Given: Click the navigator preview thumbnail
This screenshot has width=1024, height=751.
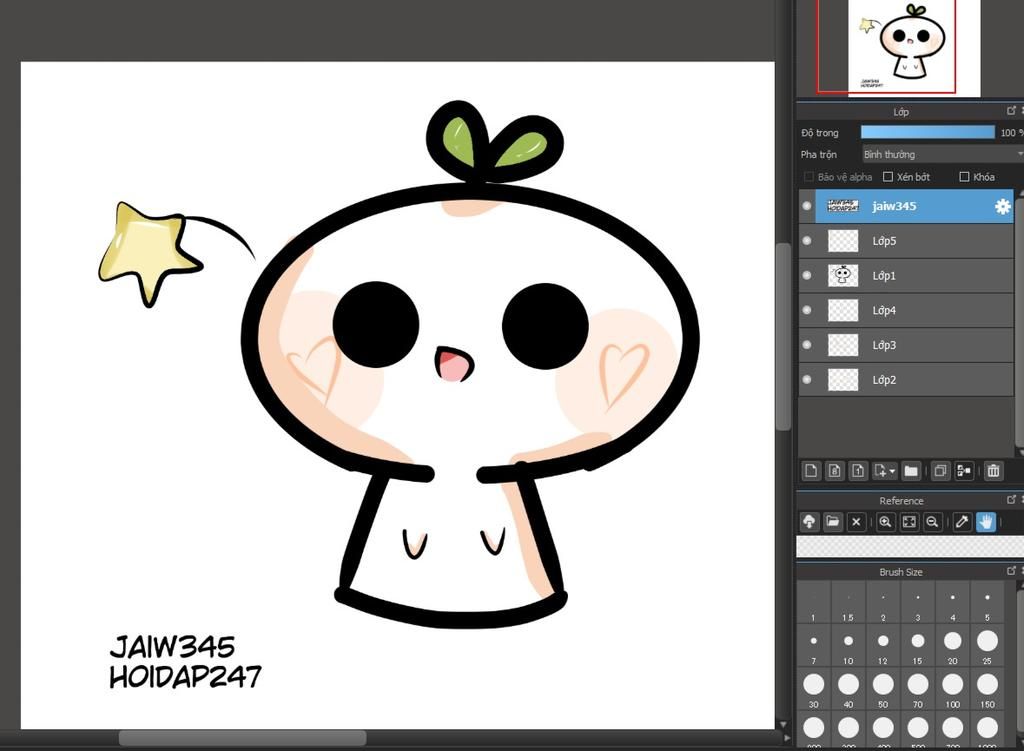Looking at the screenshot, I should click(914, 47).
